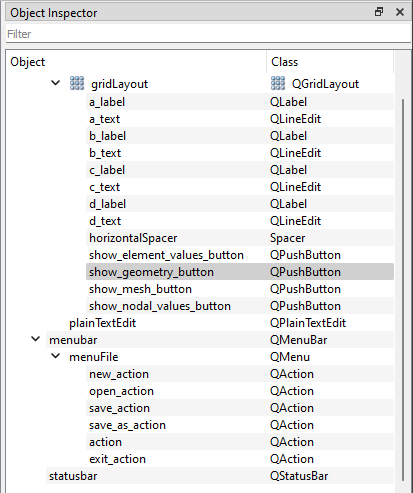
Task: Click the Spacer class cell
Action: tap(287, 238)
